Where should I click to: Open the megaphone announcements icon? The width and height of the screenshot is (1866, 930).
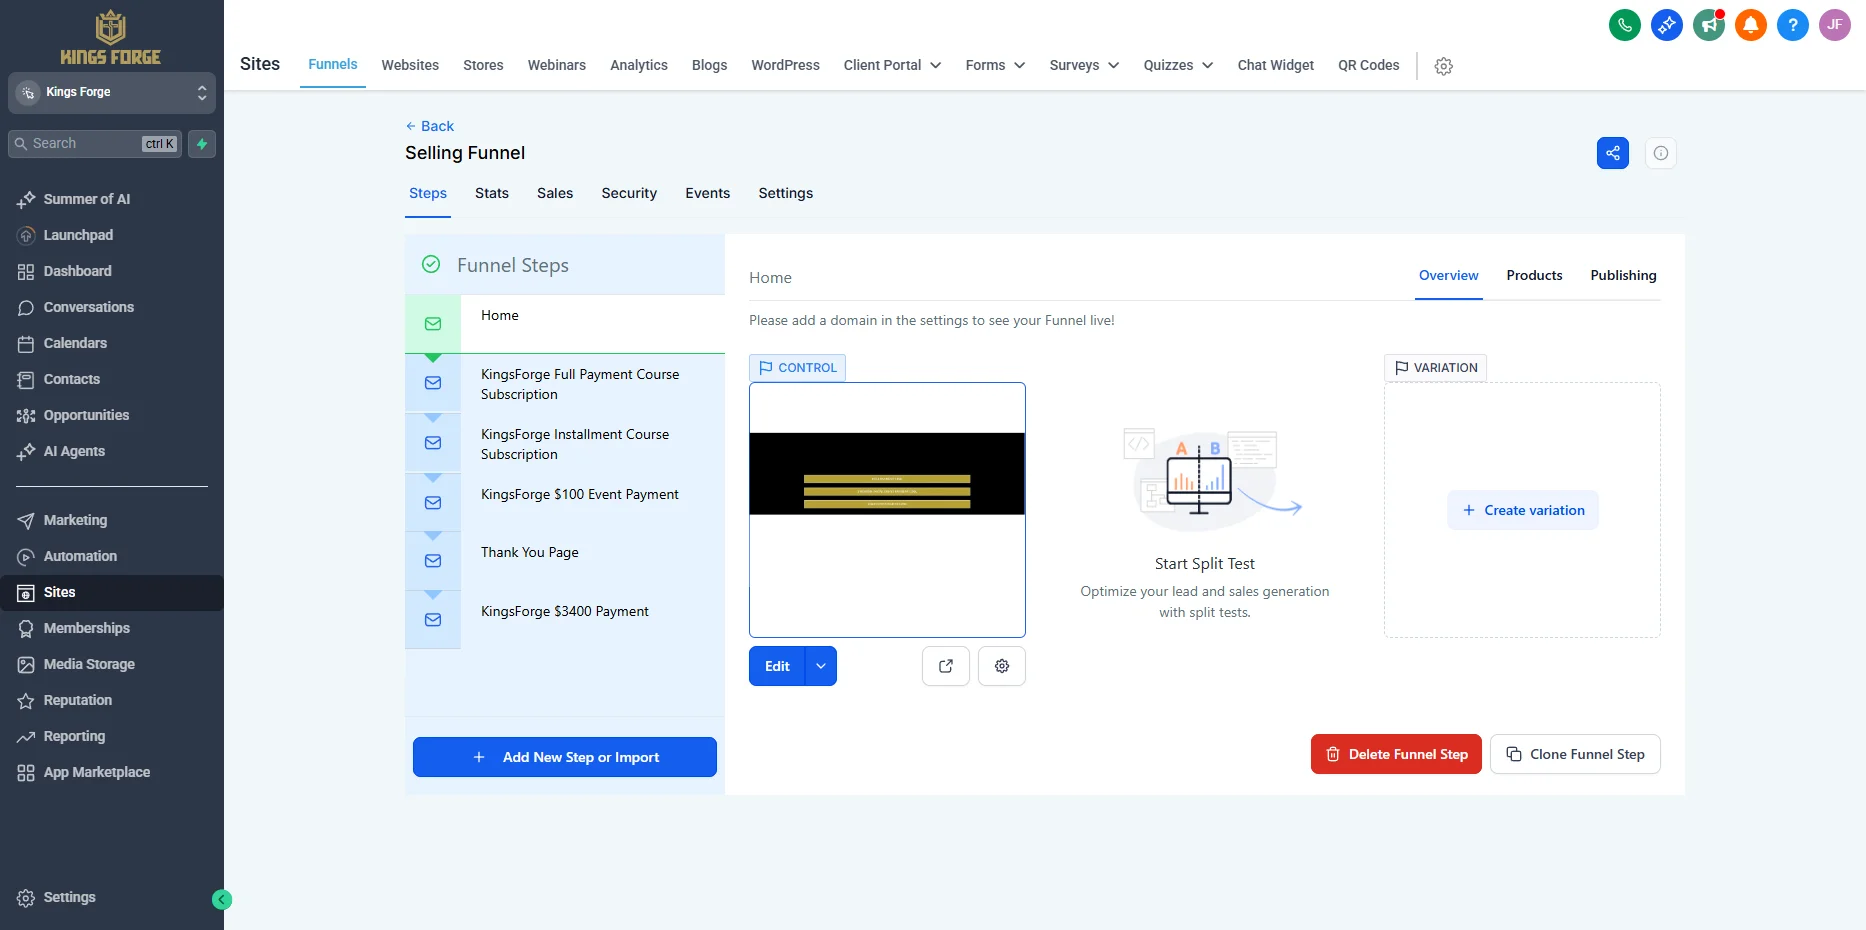click(x=1709, y=25)
